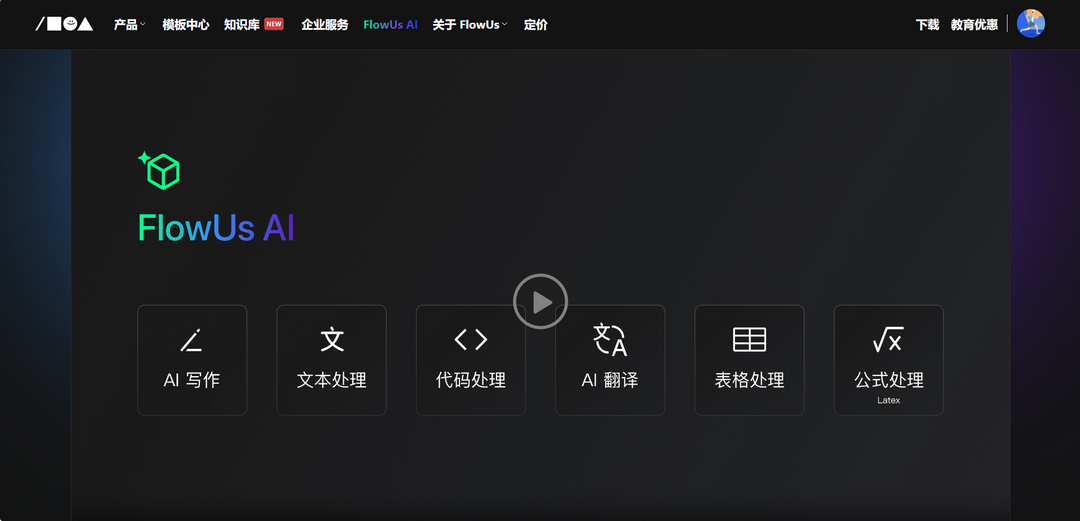1080x521 pixels.
Task: Open the 定价 pricing page
Action: coord(536,25)
